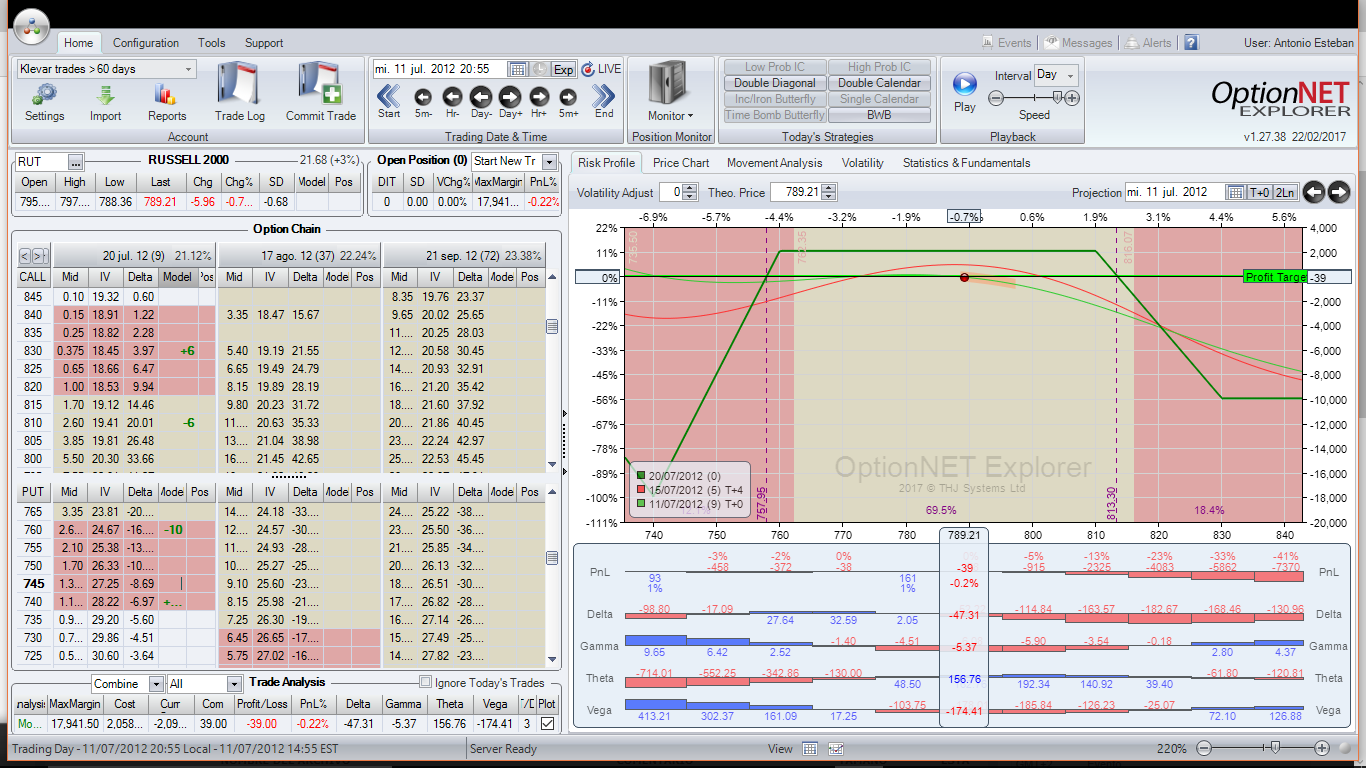The width and height of the screenshot is (1366, 768).
Task: Toggle the LIVE mode button
Action: click(x=601, y=69)
